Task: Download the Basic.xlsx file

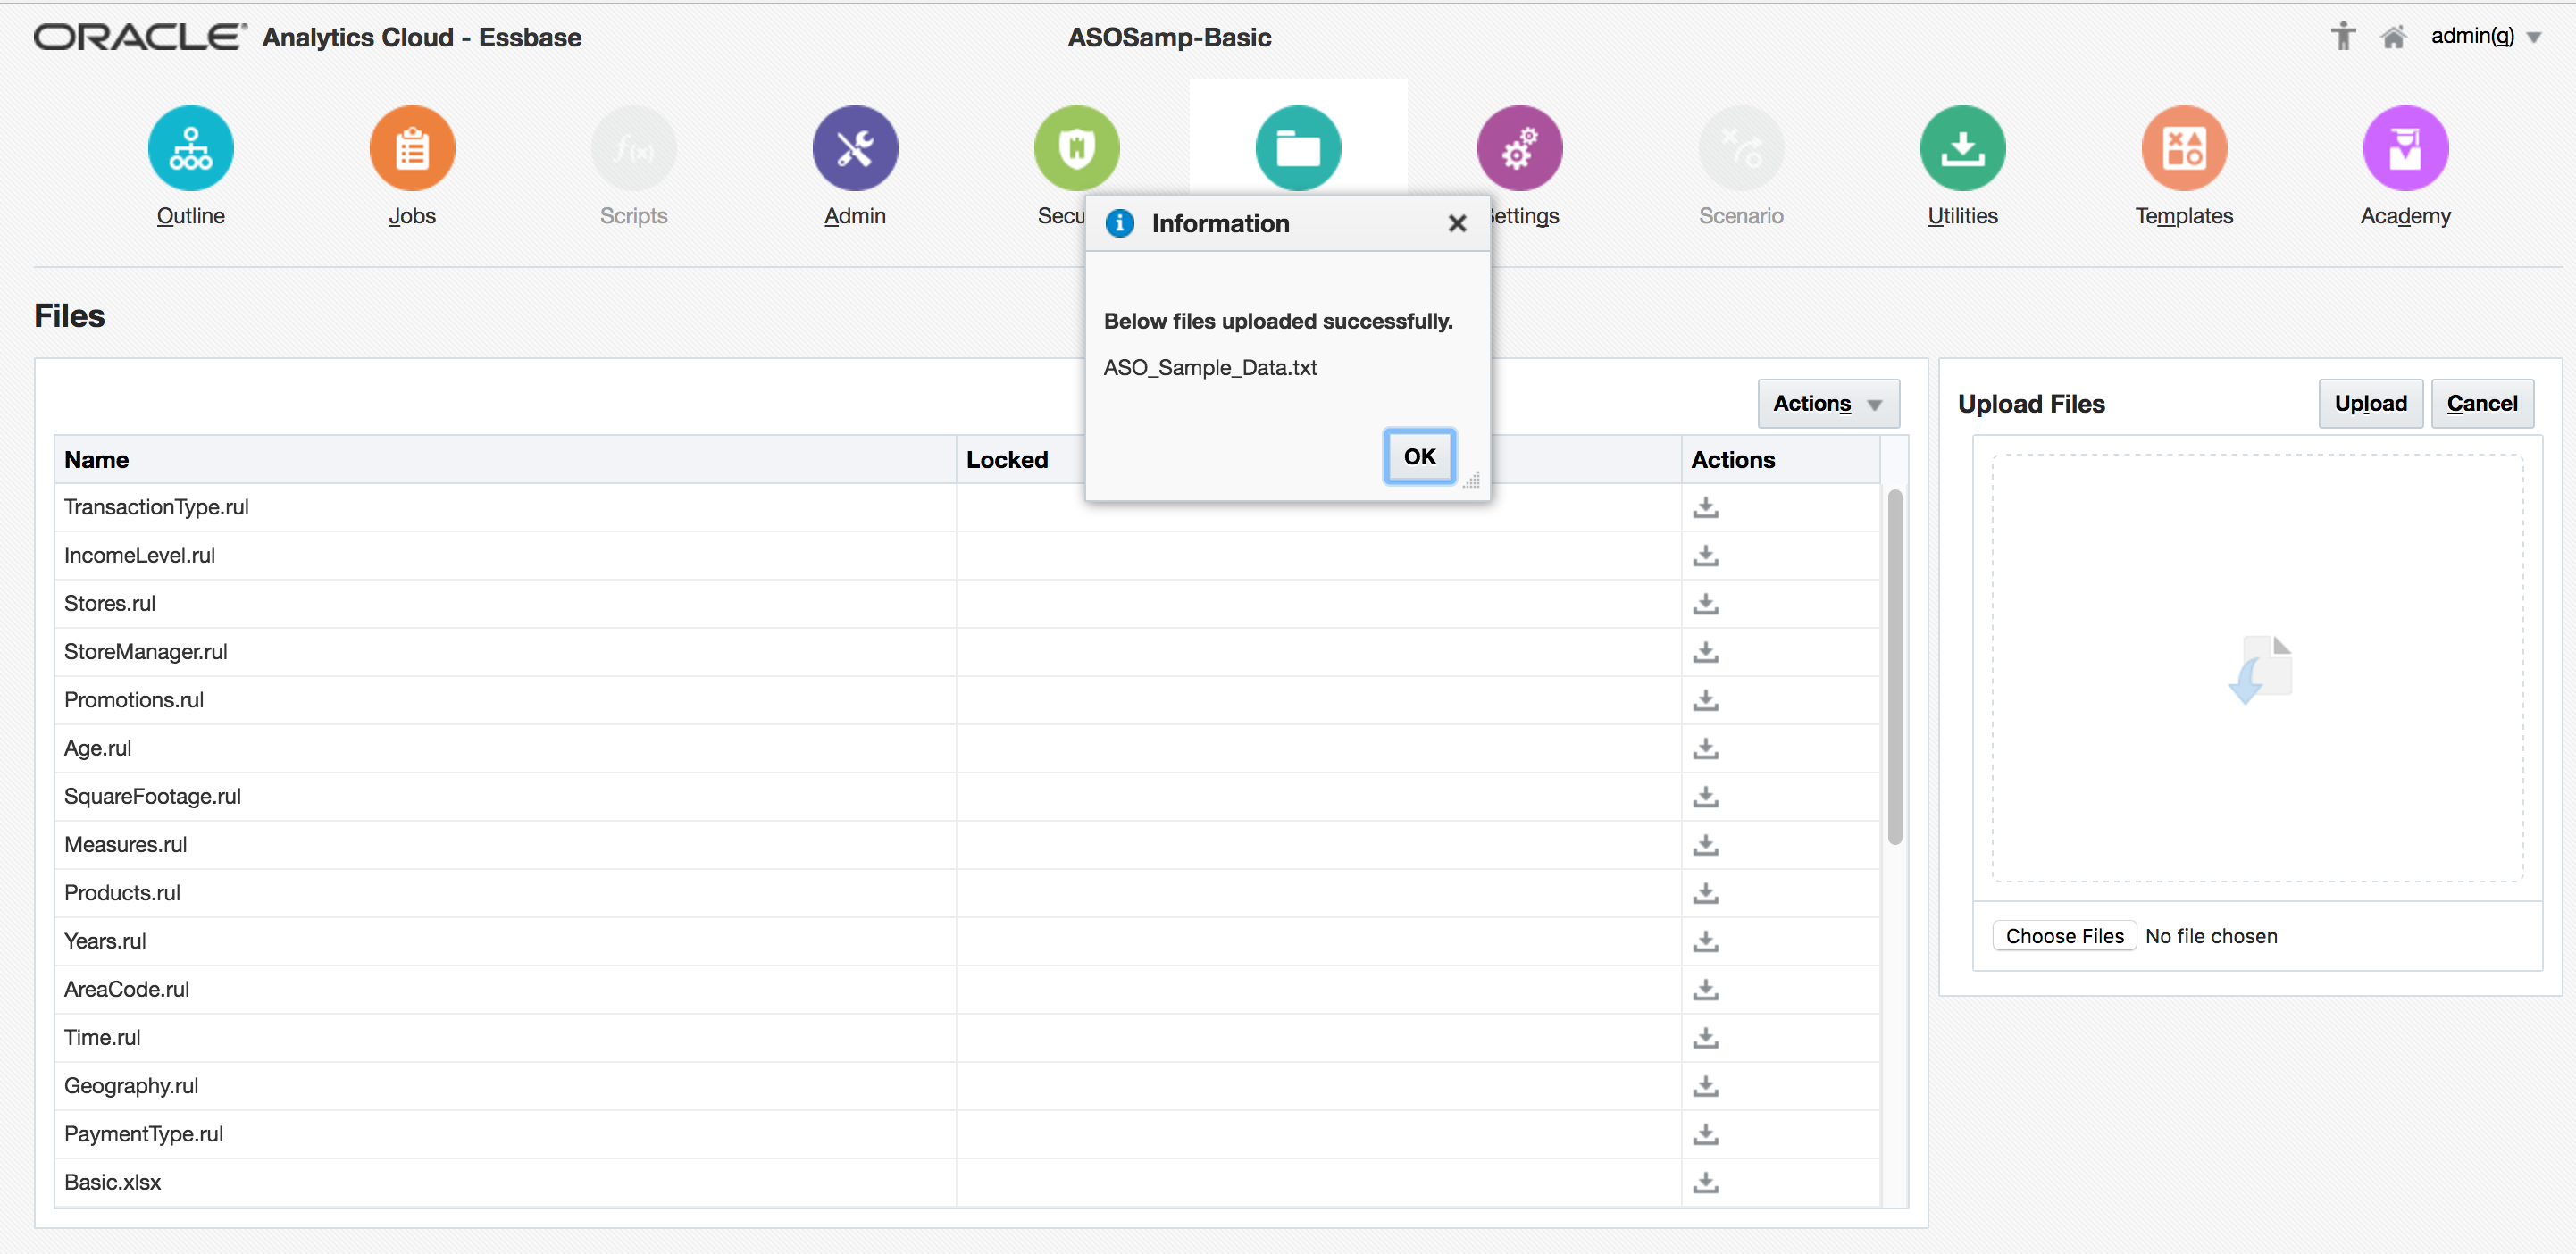Action: pos(1705,1182)
